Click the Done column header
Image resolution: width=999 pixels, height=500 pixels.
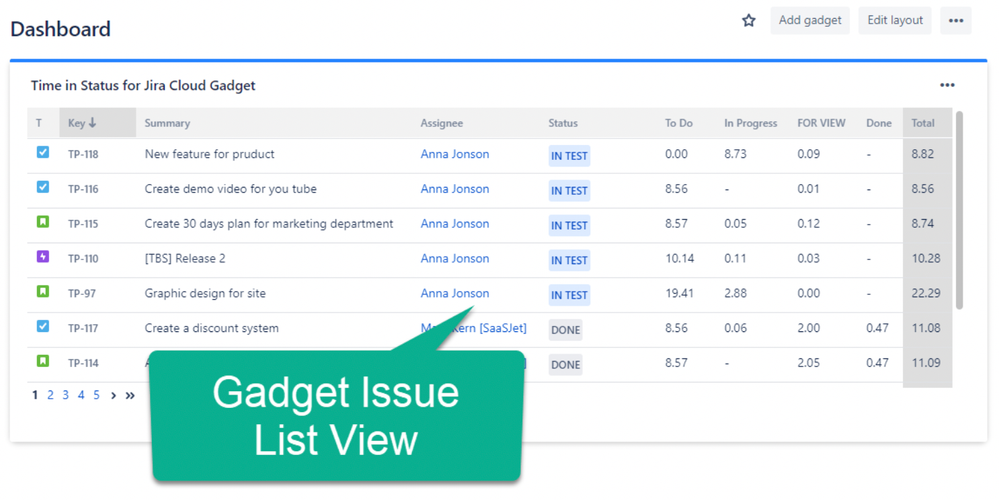click(879, 124)
